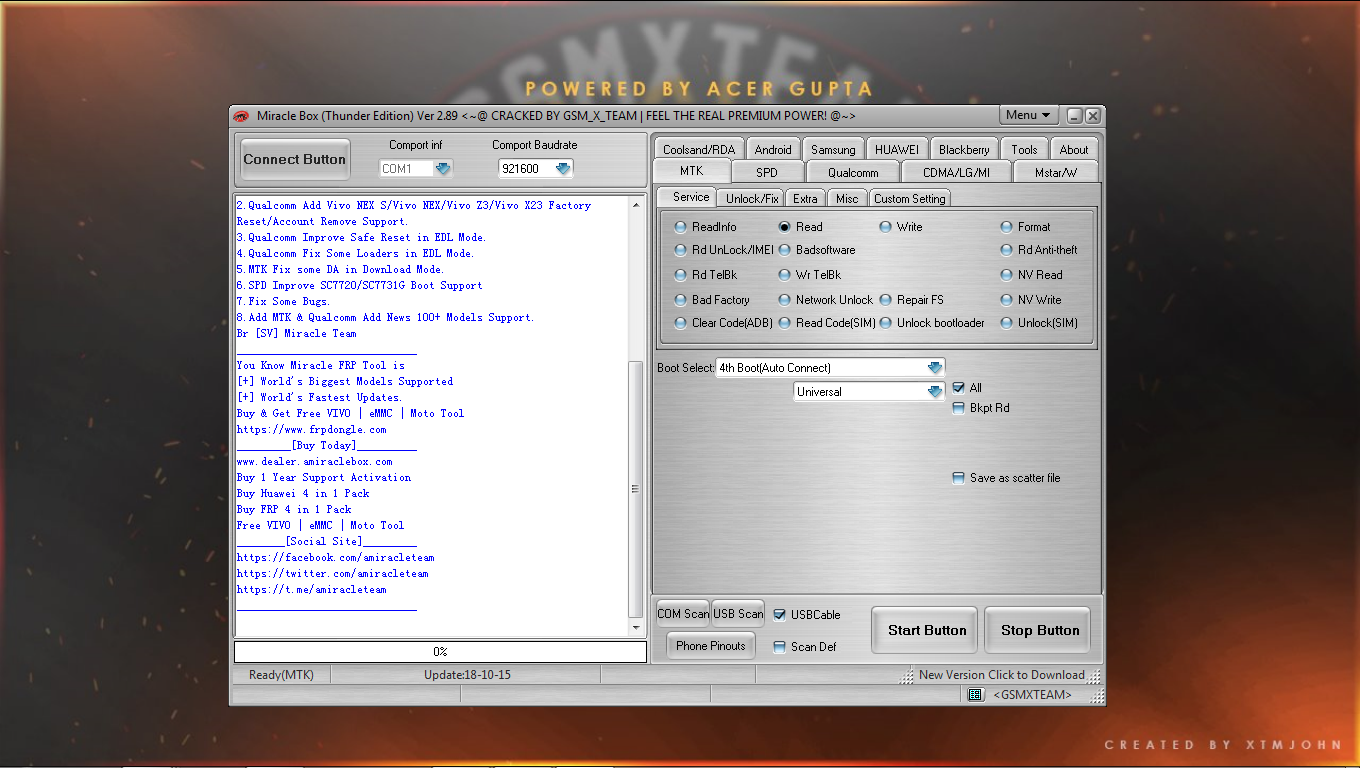Select the SPD tab

coord(767,172)
